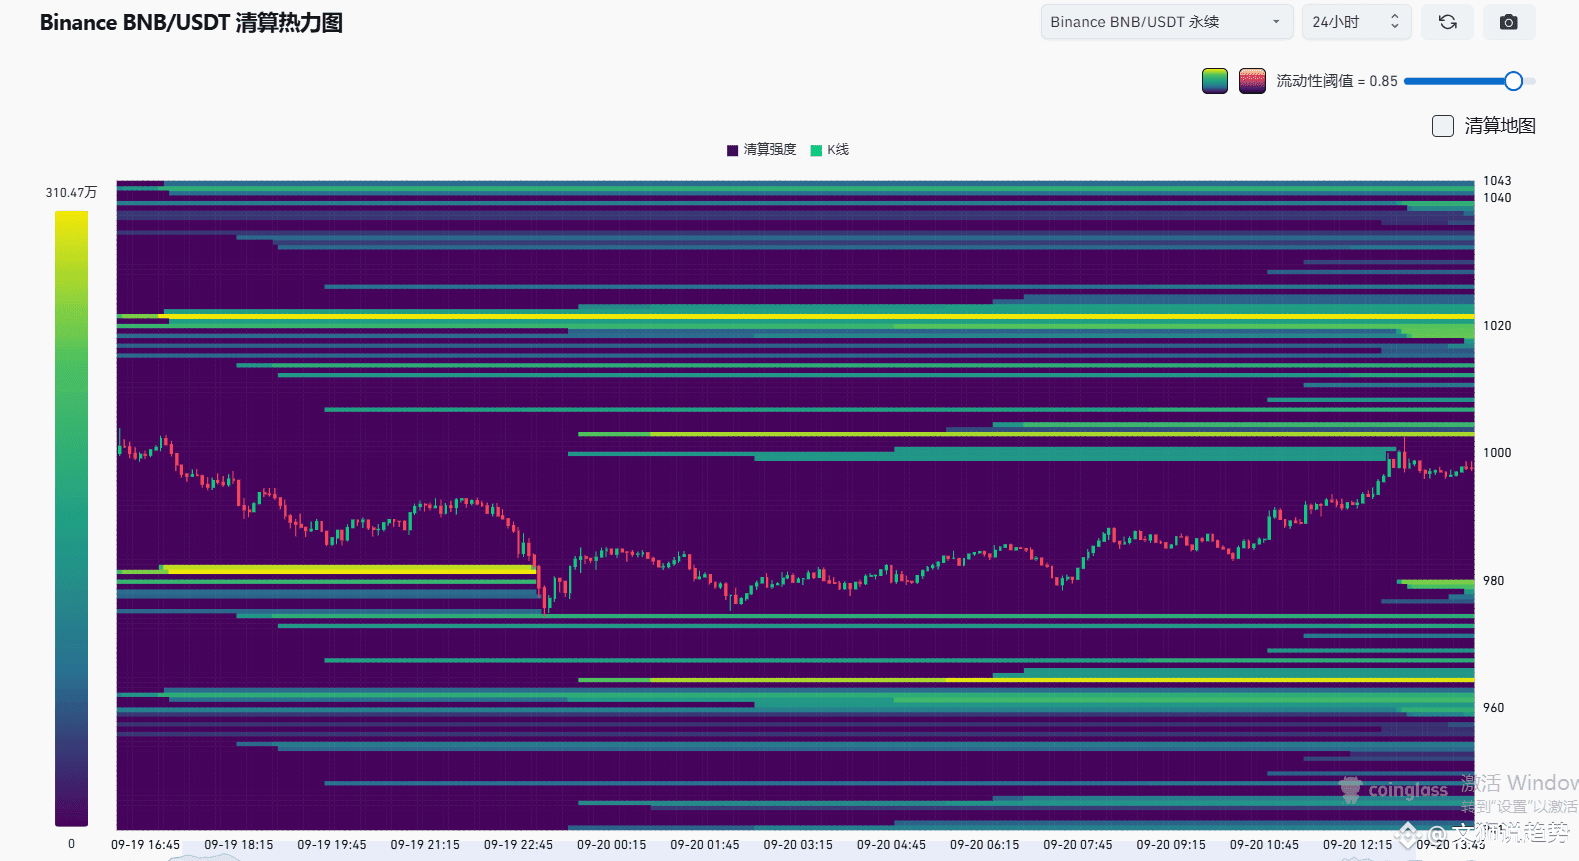
Task: Click the 09-20 03:15 time axis label
Action: [x=798, y=845]
